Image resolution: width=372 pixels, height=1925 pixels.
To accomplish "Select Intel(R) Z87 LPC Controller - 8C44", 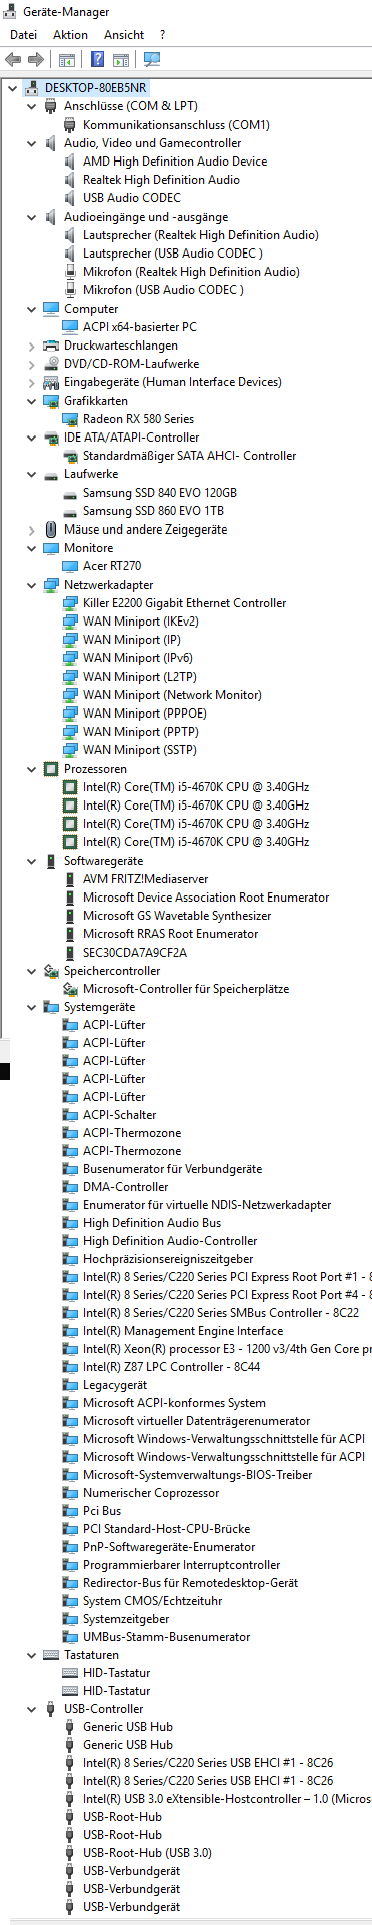I will coord(171,1367).
